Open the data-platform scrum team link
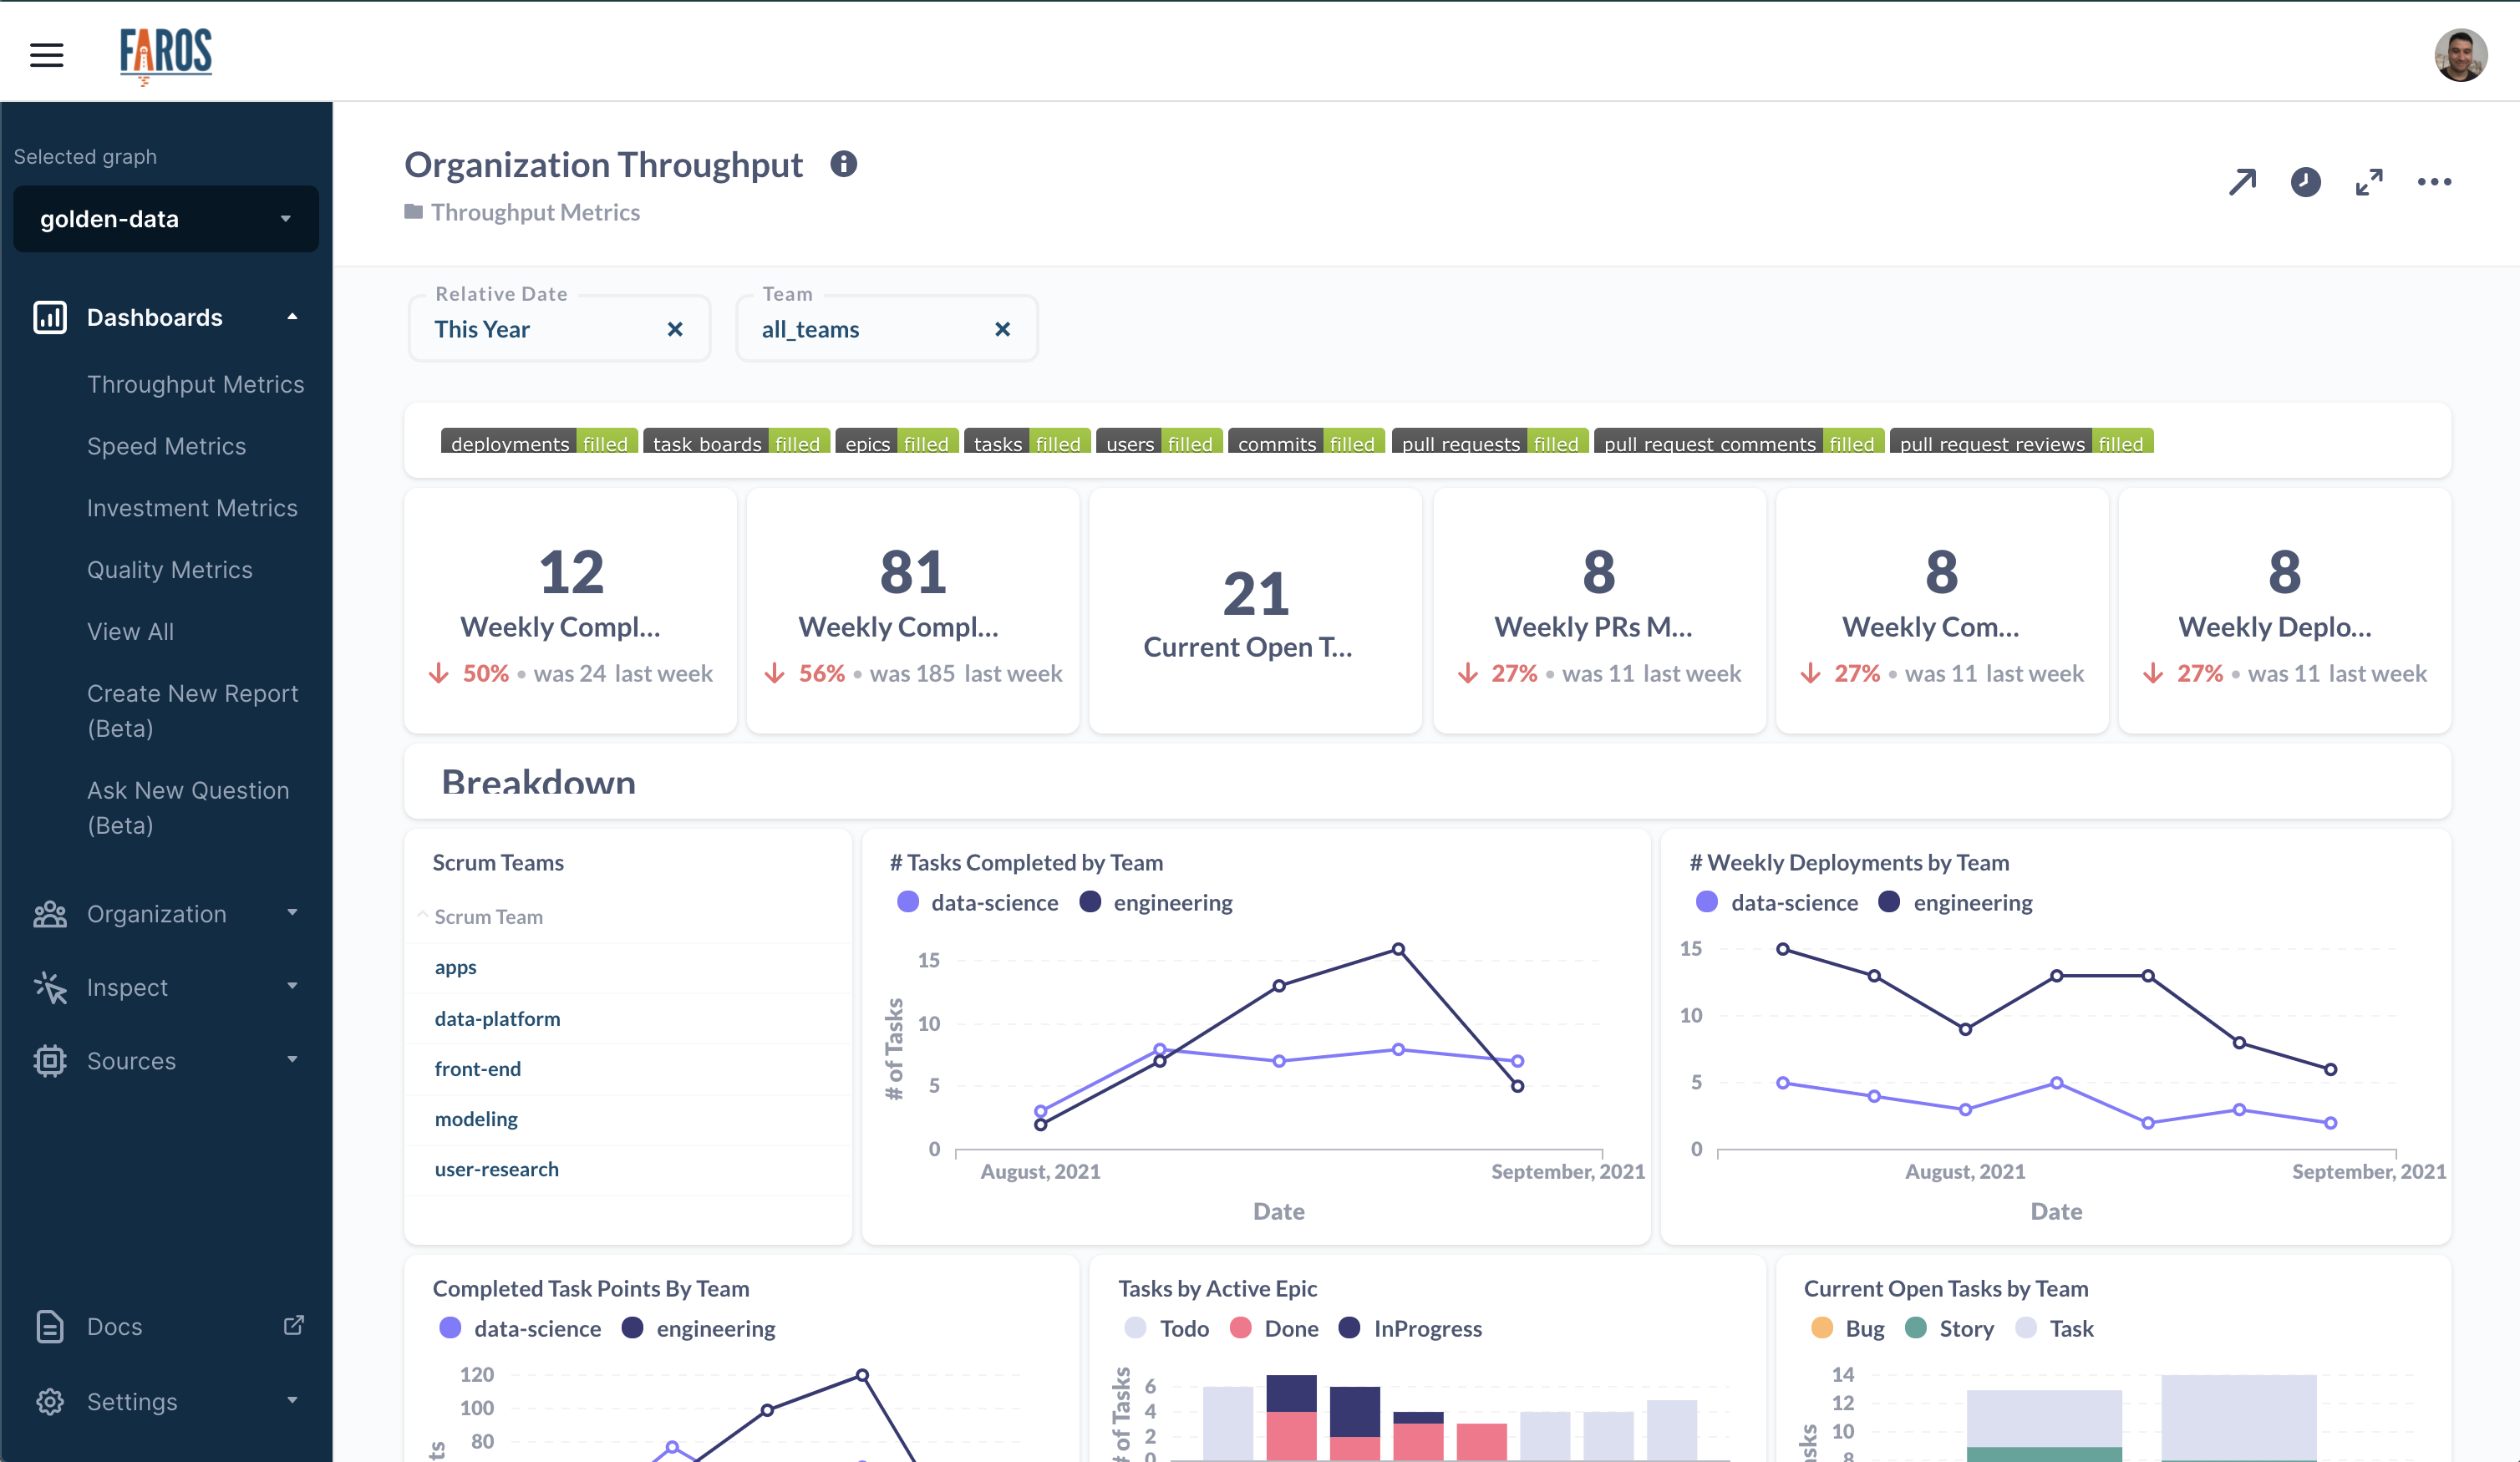 497,1018
